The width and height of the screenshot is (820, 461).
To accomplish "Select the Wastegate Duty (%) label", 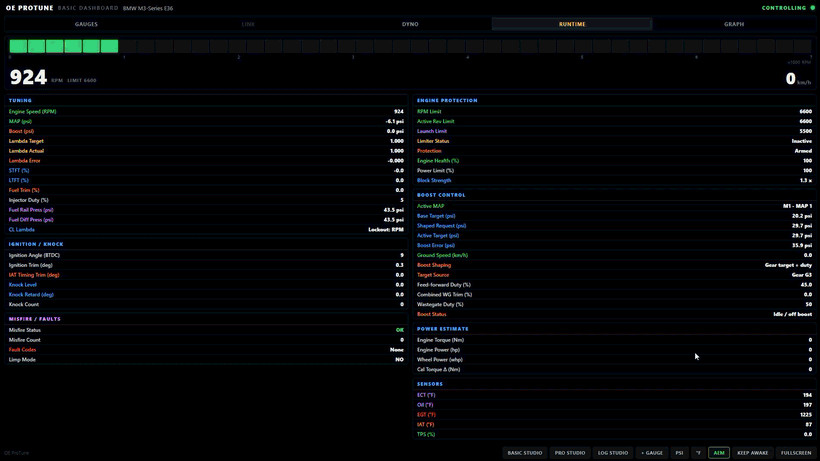I will tap(440, 304).
